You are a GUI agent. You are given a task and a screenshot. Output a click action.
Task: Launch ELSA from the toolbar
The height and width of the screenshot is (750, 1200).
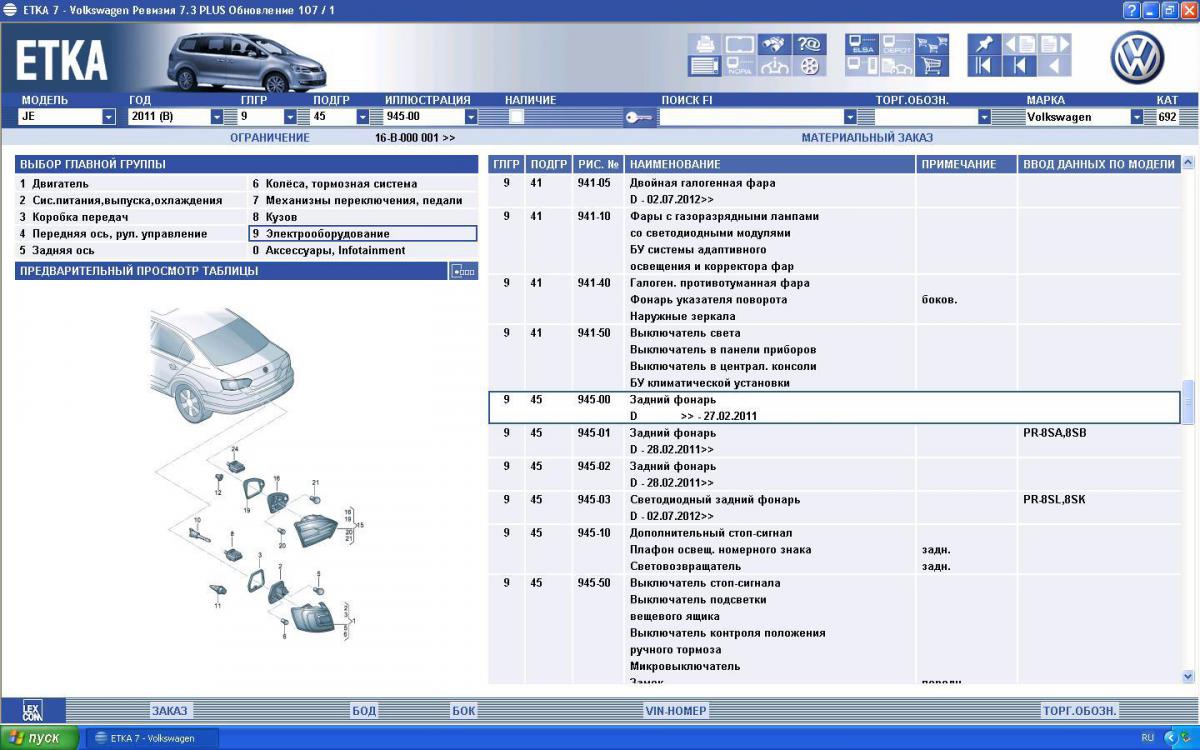coord(861,44)
